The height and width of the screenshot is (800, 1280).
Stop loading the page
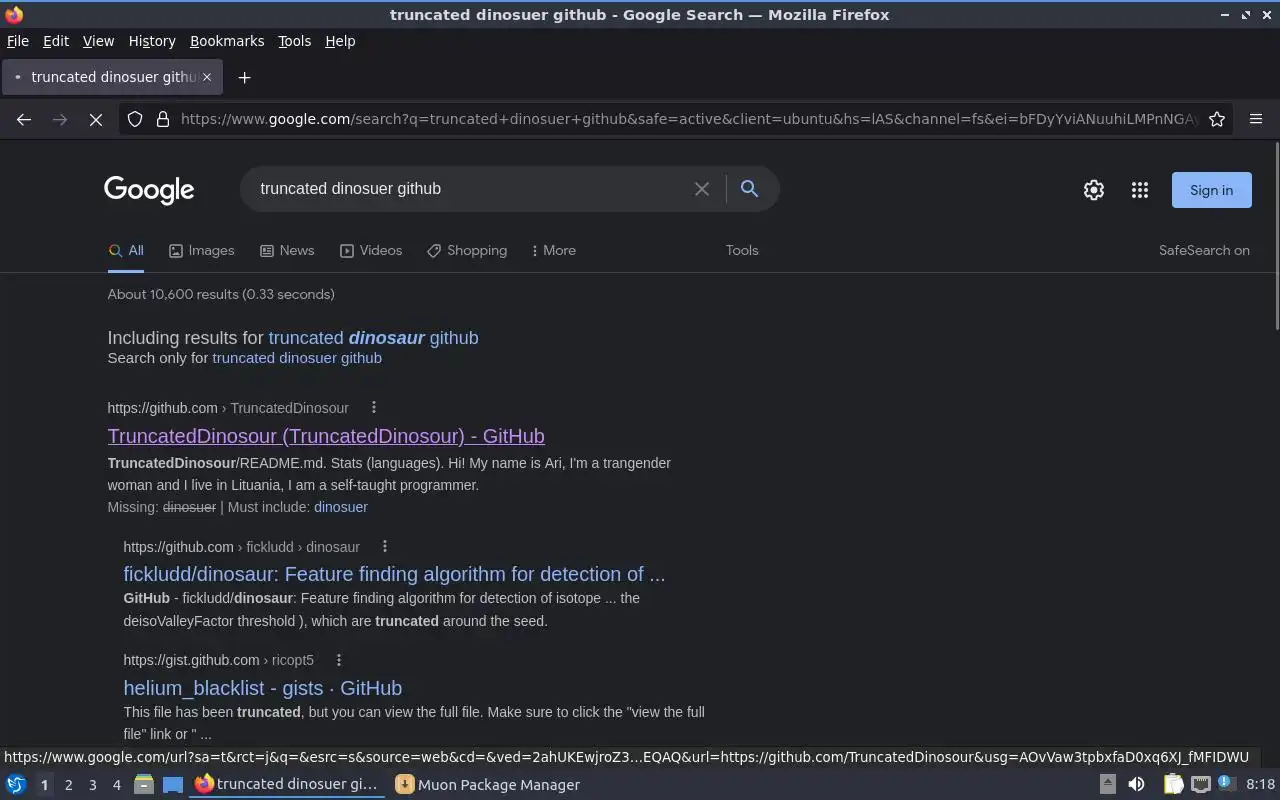[x=96, y=119]
